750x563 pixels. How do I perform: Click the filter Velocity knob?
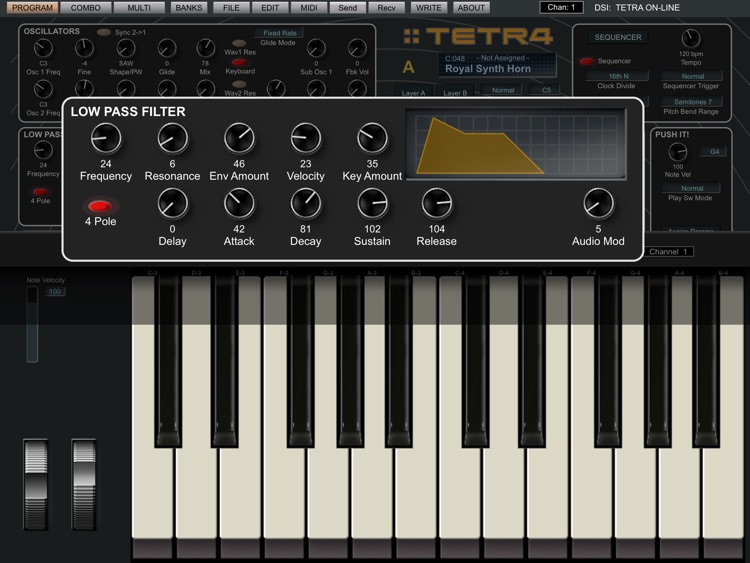pyautogui.click(x=306, y=138)
